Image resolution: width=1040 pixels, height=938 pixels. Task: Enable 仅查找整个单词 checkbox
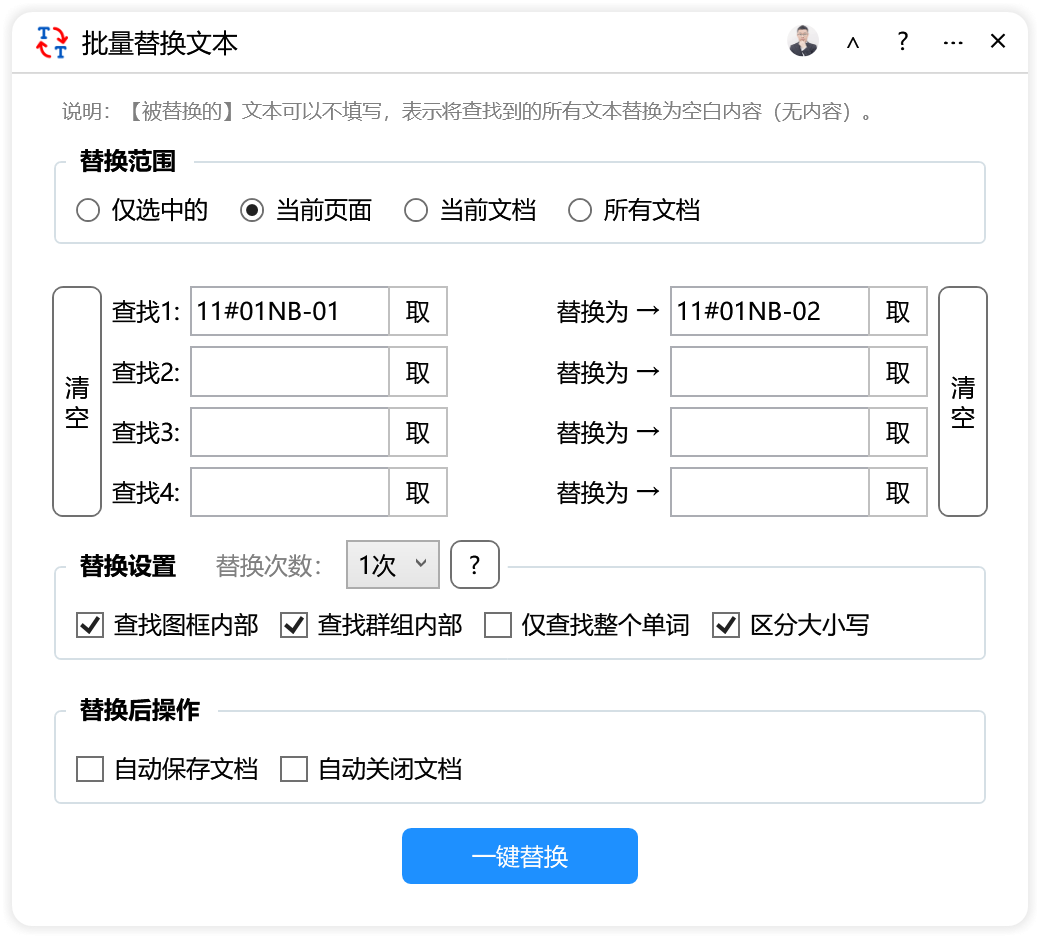click(x=498, y=626)
